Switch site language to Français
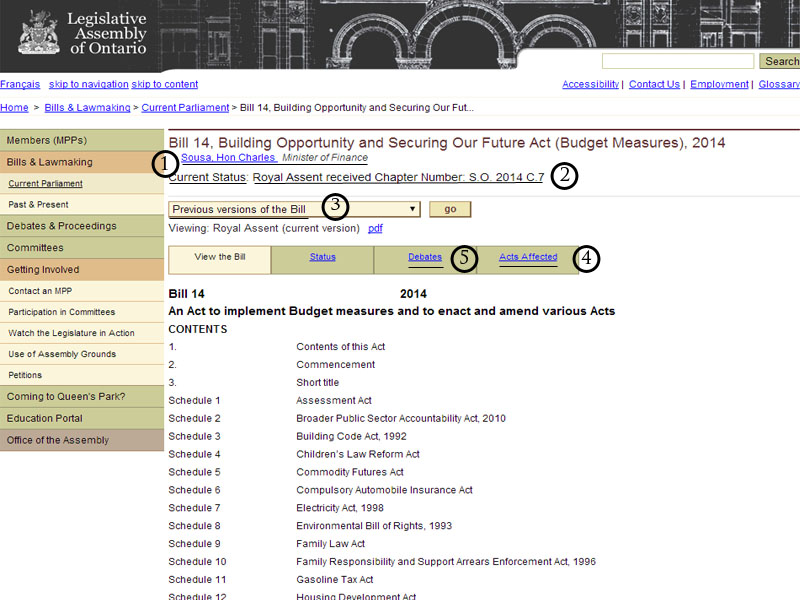The height and width of the screenshot is (600, 800). 20,84
